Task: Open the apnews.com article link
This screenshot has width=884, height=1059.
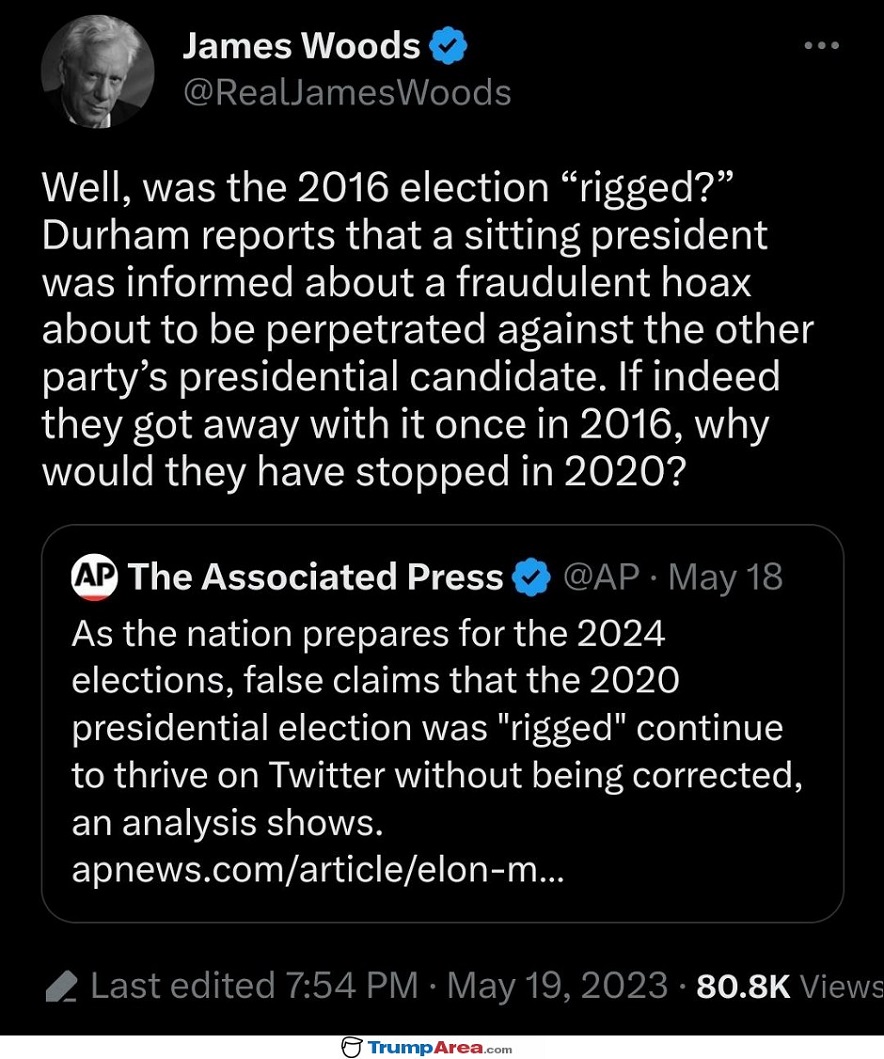Action: coord(318,870)
